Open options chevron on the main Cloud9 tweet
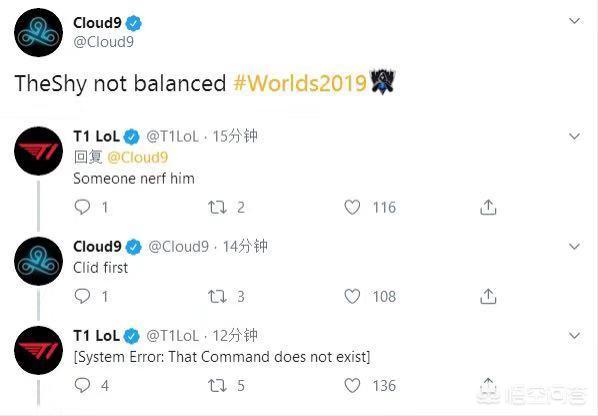Viewport: 598px width, 416px height. pyautogui.click(x=574, y=21)
